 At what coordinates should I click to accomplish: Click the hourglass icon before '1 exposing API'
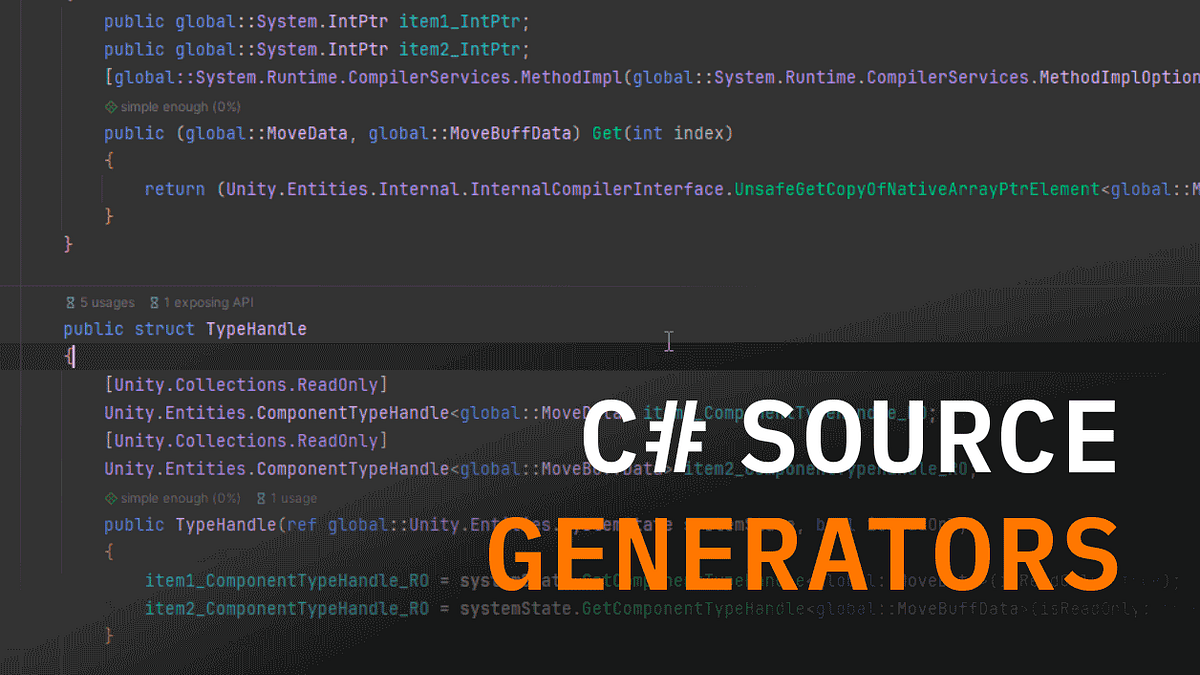click(152, 302)
